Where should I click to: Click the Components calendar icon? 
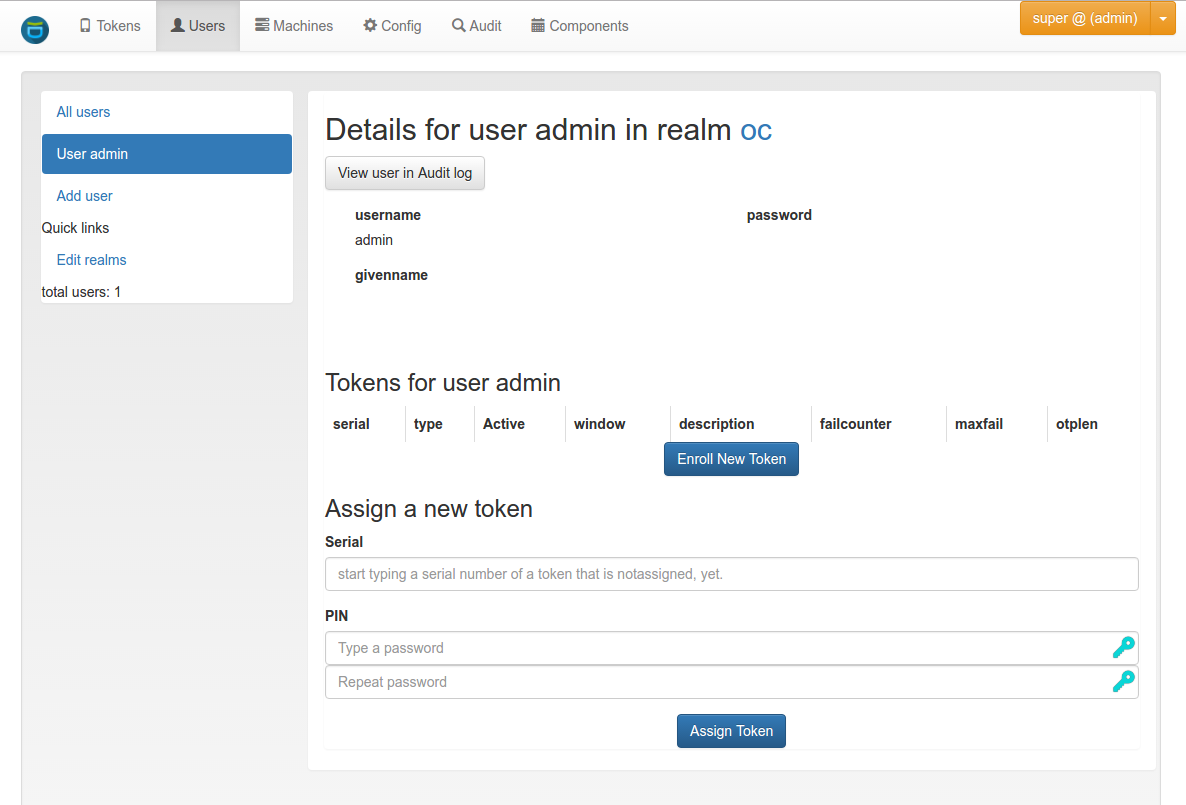click(x=538, y=26)
